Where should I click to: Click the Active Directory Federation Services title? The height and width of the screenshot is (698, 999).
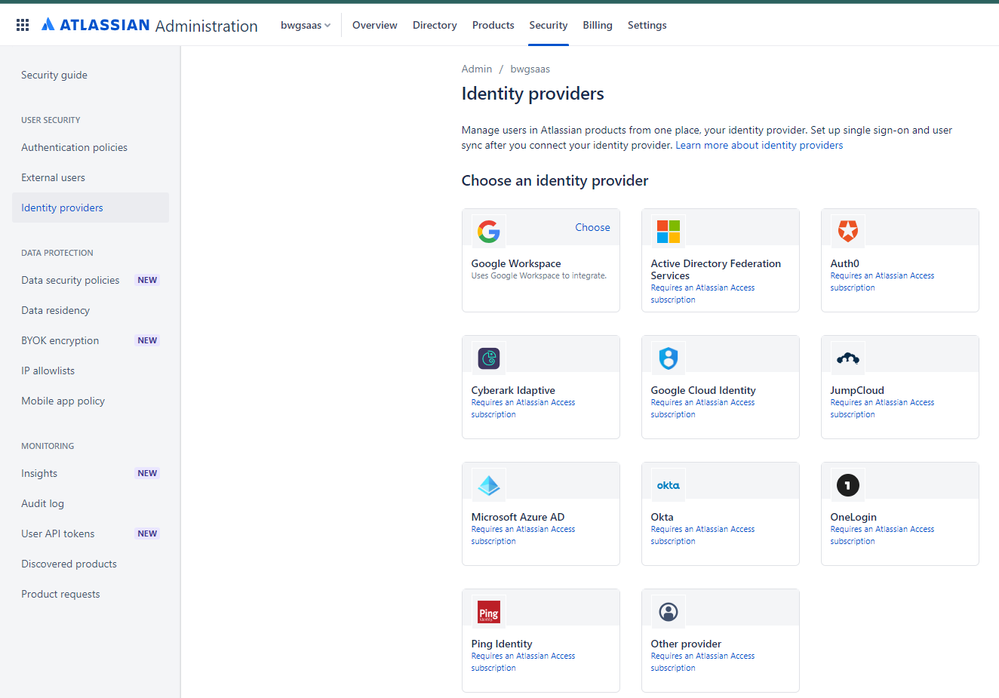[x=715, y=269]
